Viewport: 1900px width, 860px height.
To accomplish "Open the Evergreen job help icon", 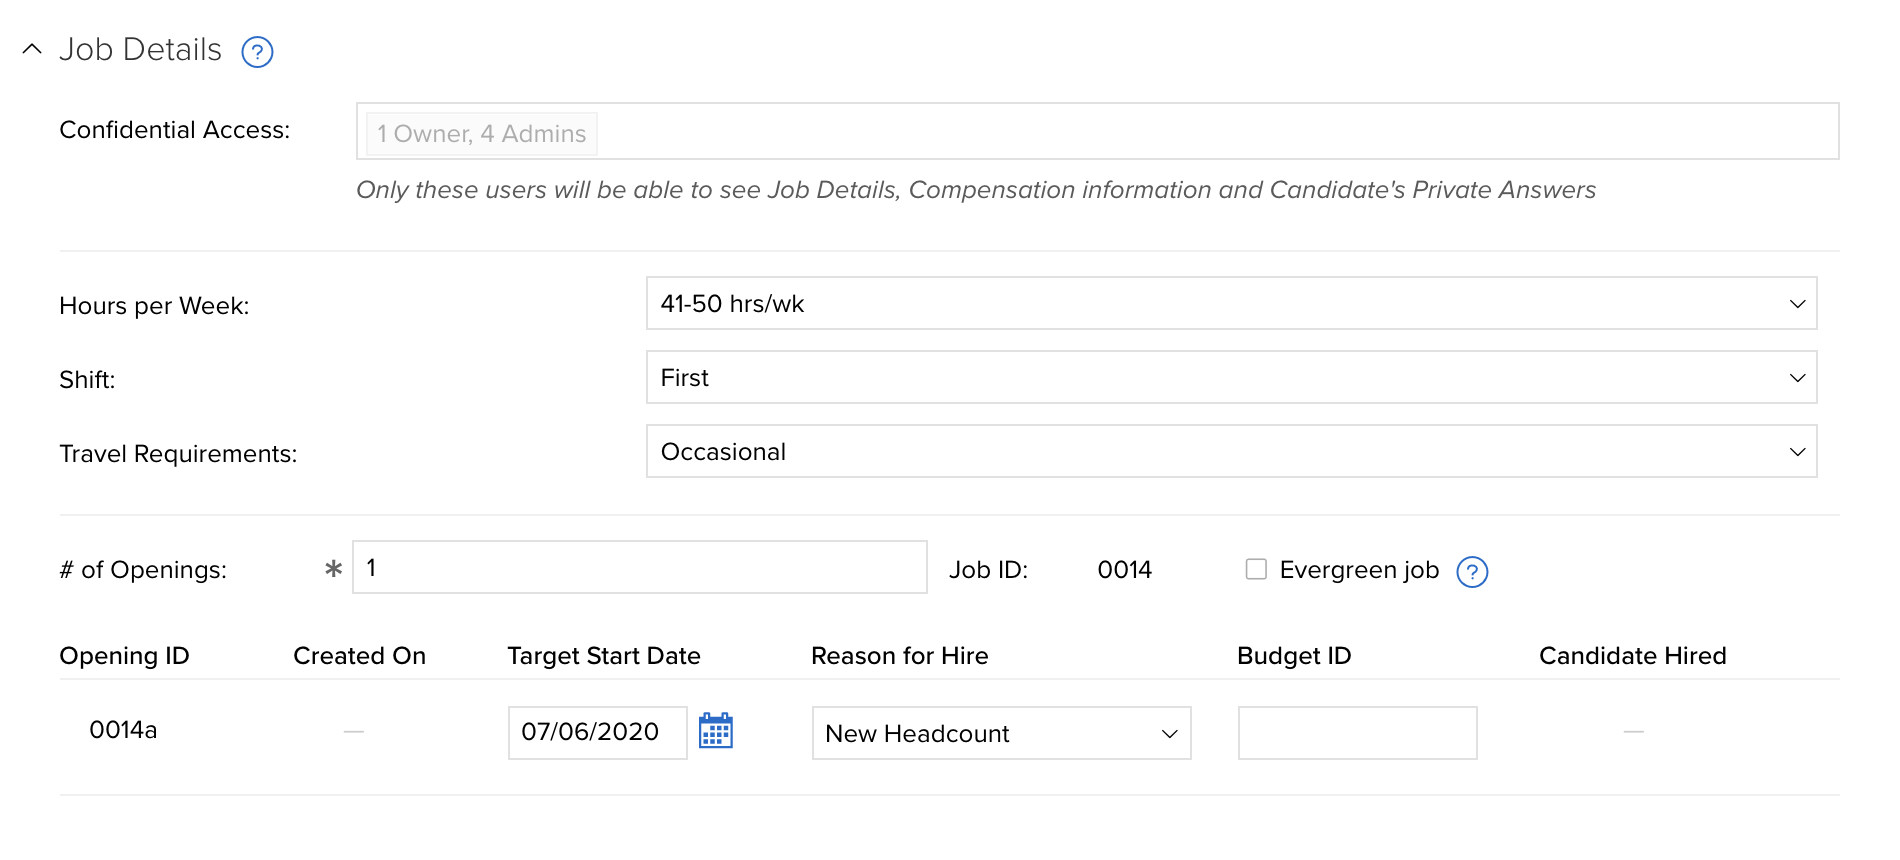I will tap(1472, 572).
